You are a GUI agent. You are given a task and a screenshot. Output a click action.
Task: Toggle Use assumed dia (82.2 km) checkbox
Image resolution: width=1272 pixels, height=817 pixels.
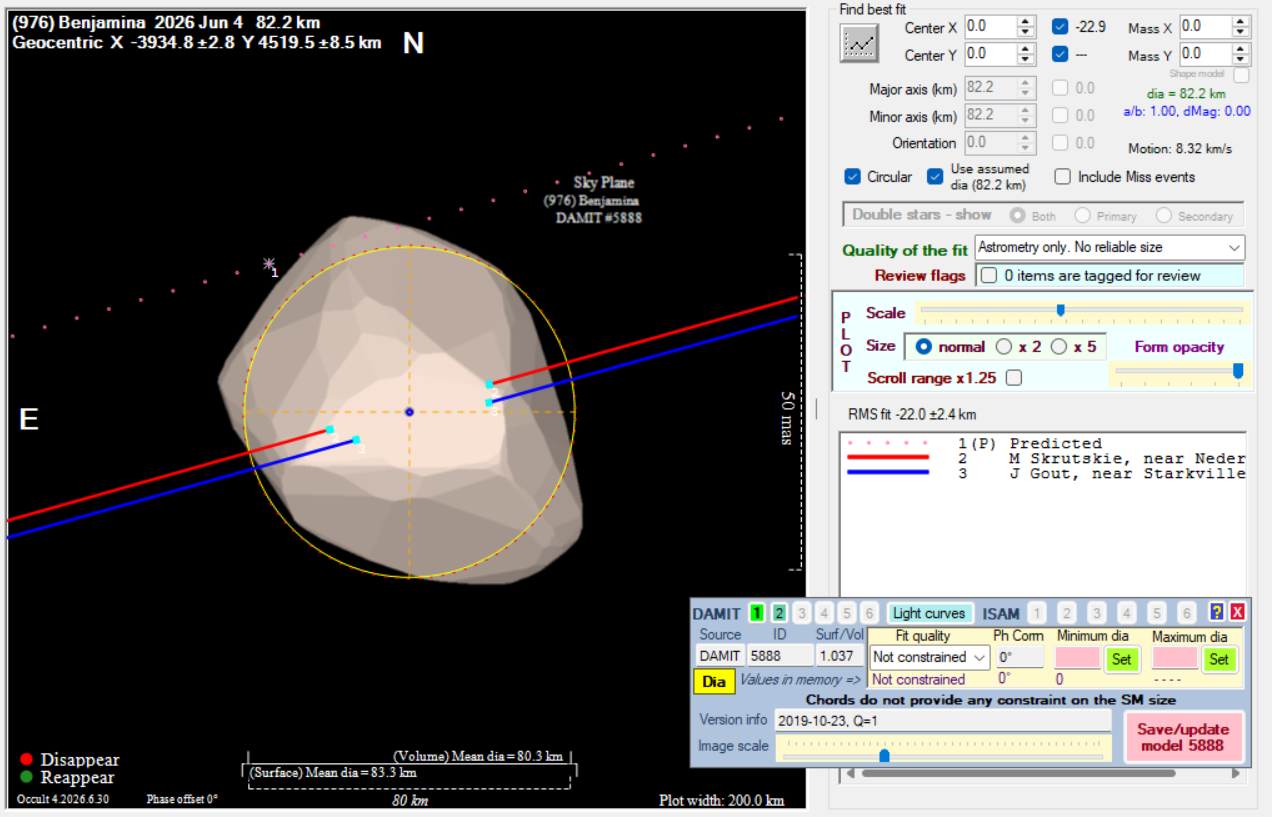(934, 177)
